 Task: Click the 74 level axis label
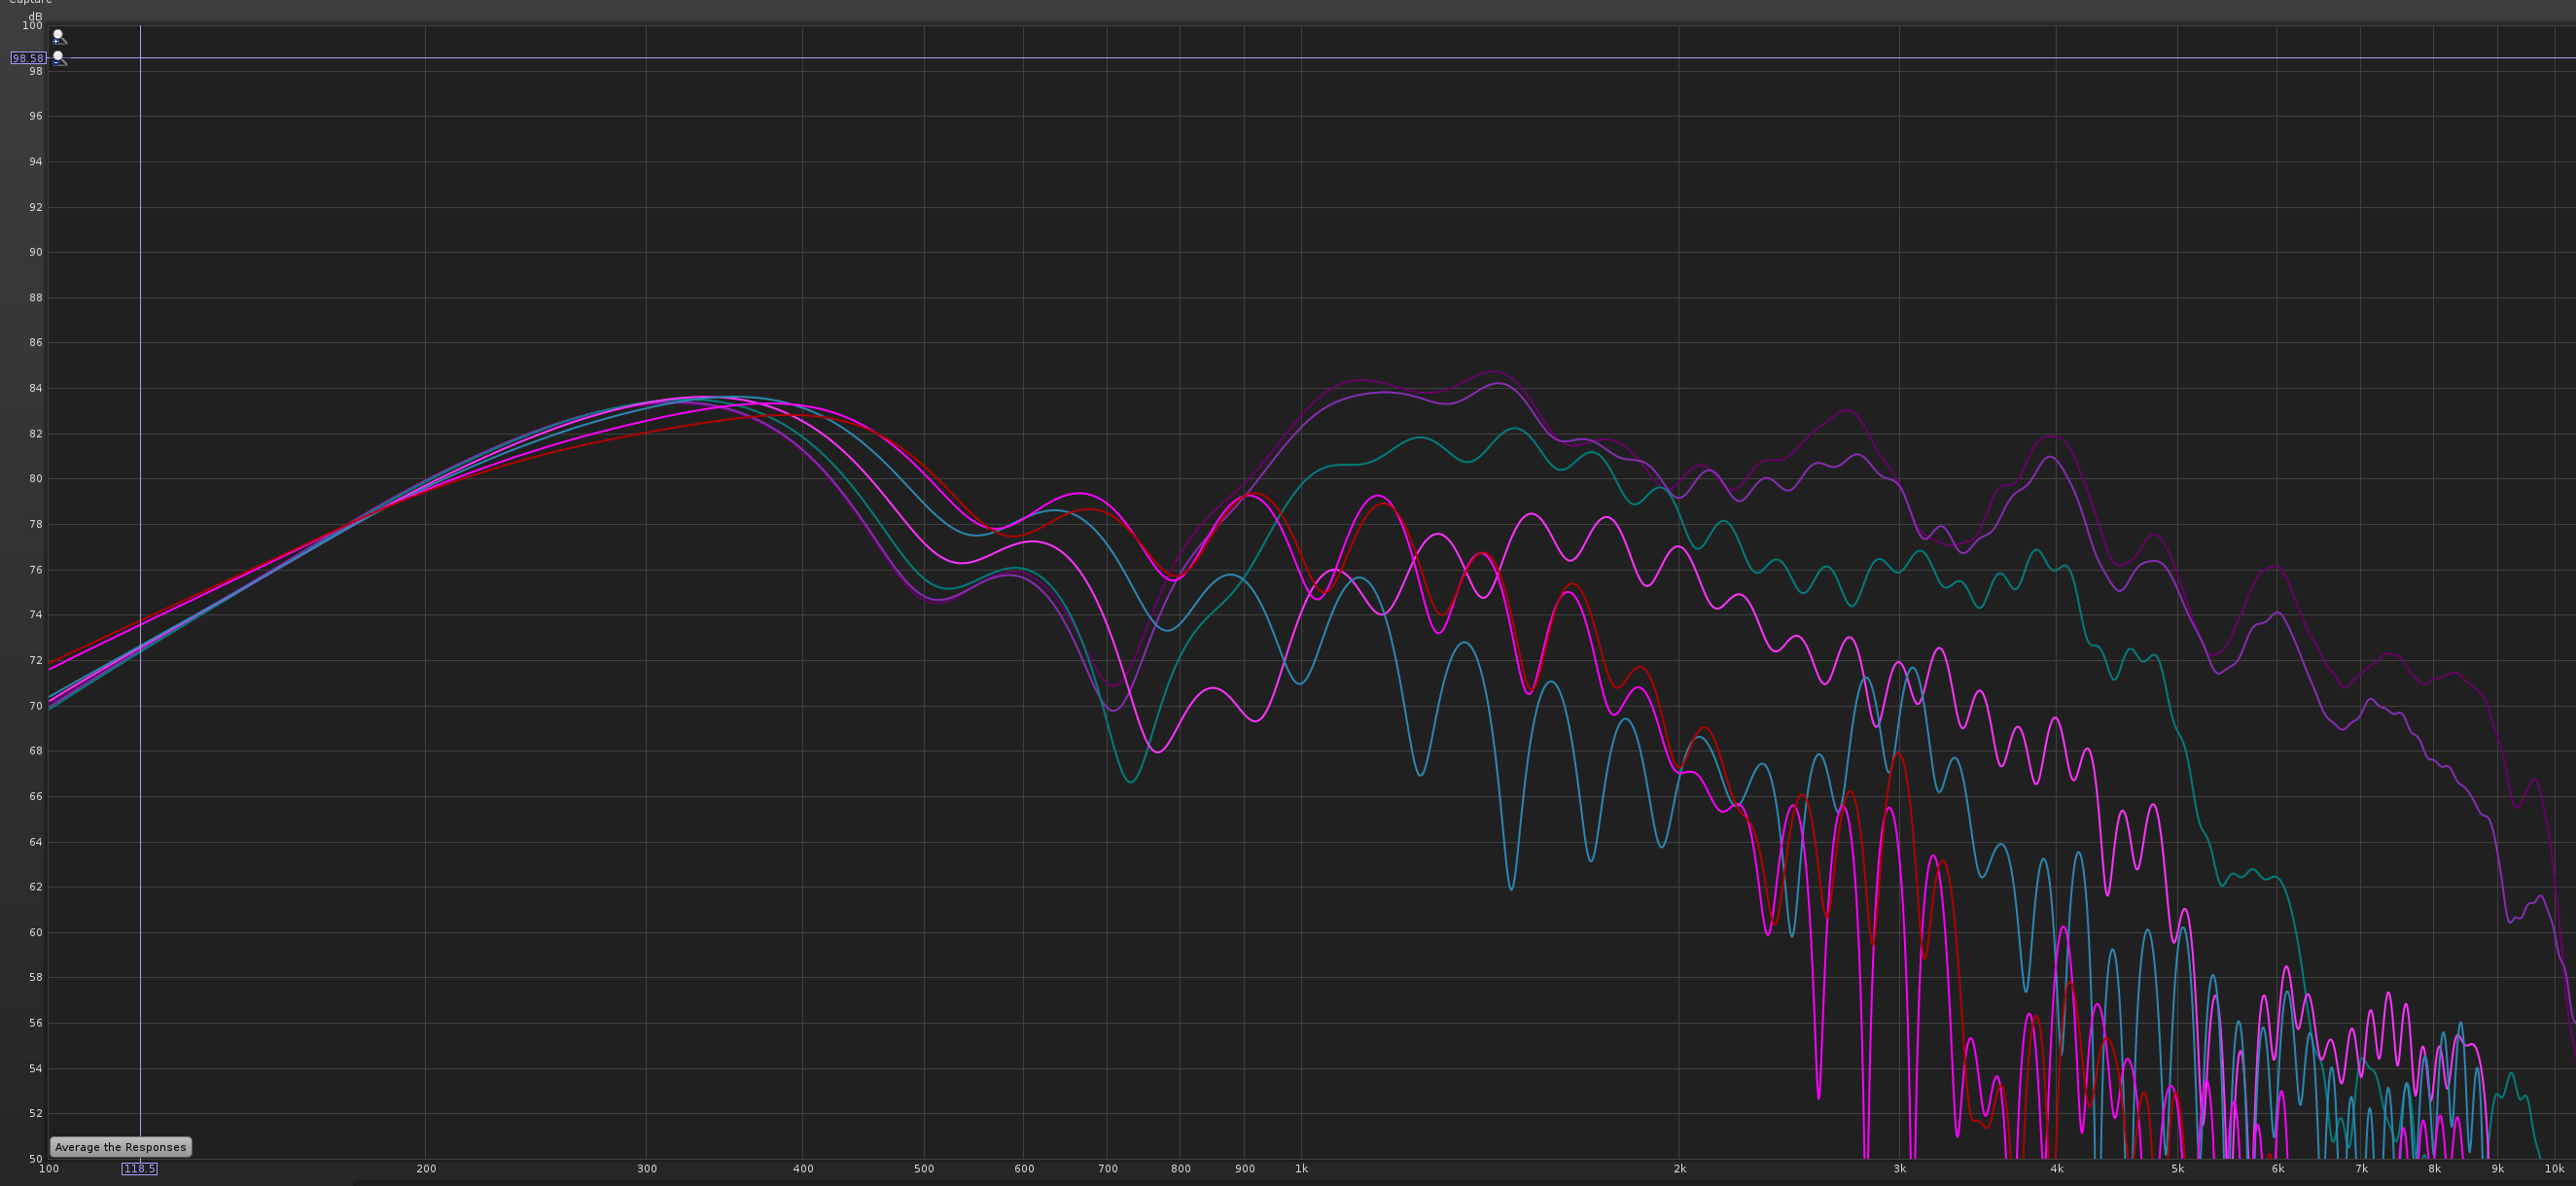(x=36, y=615)
